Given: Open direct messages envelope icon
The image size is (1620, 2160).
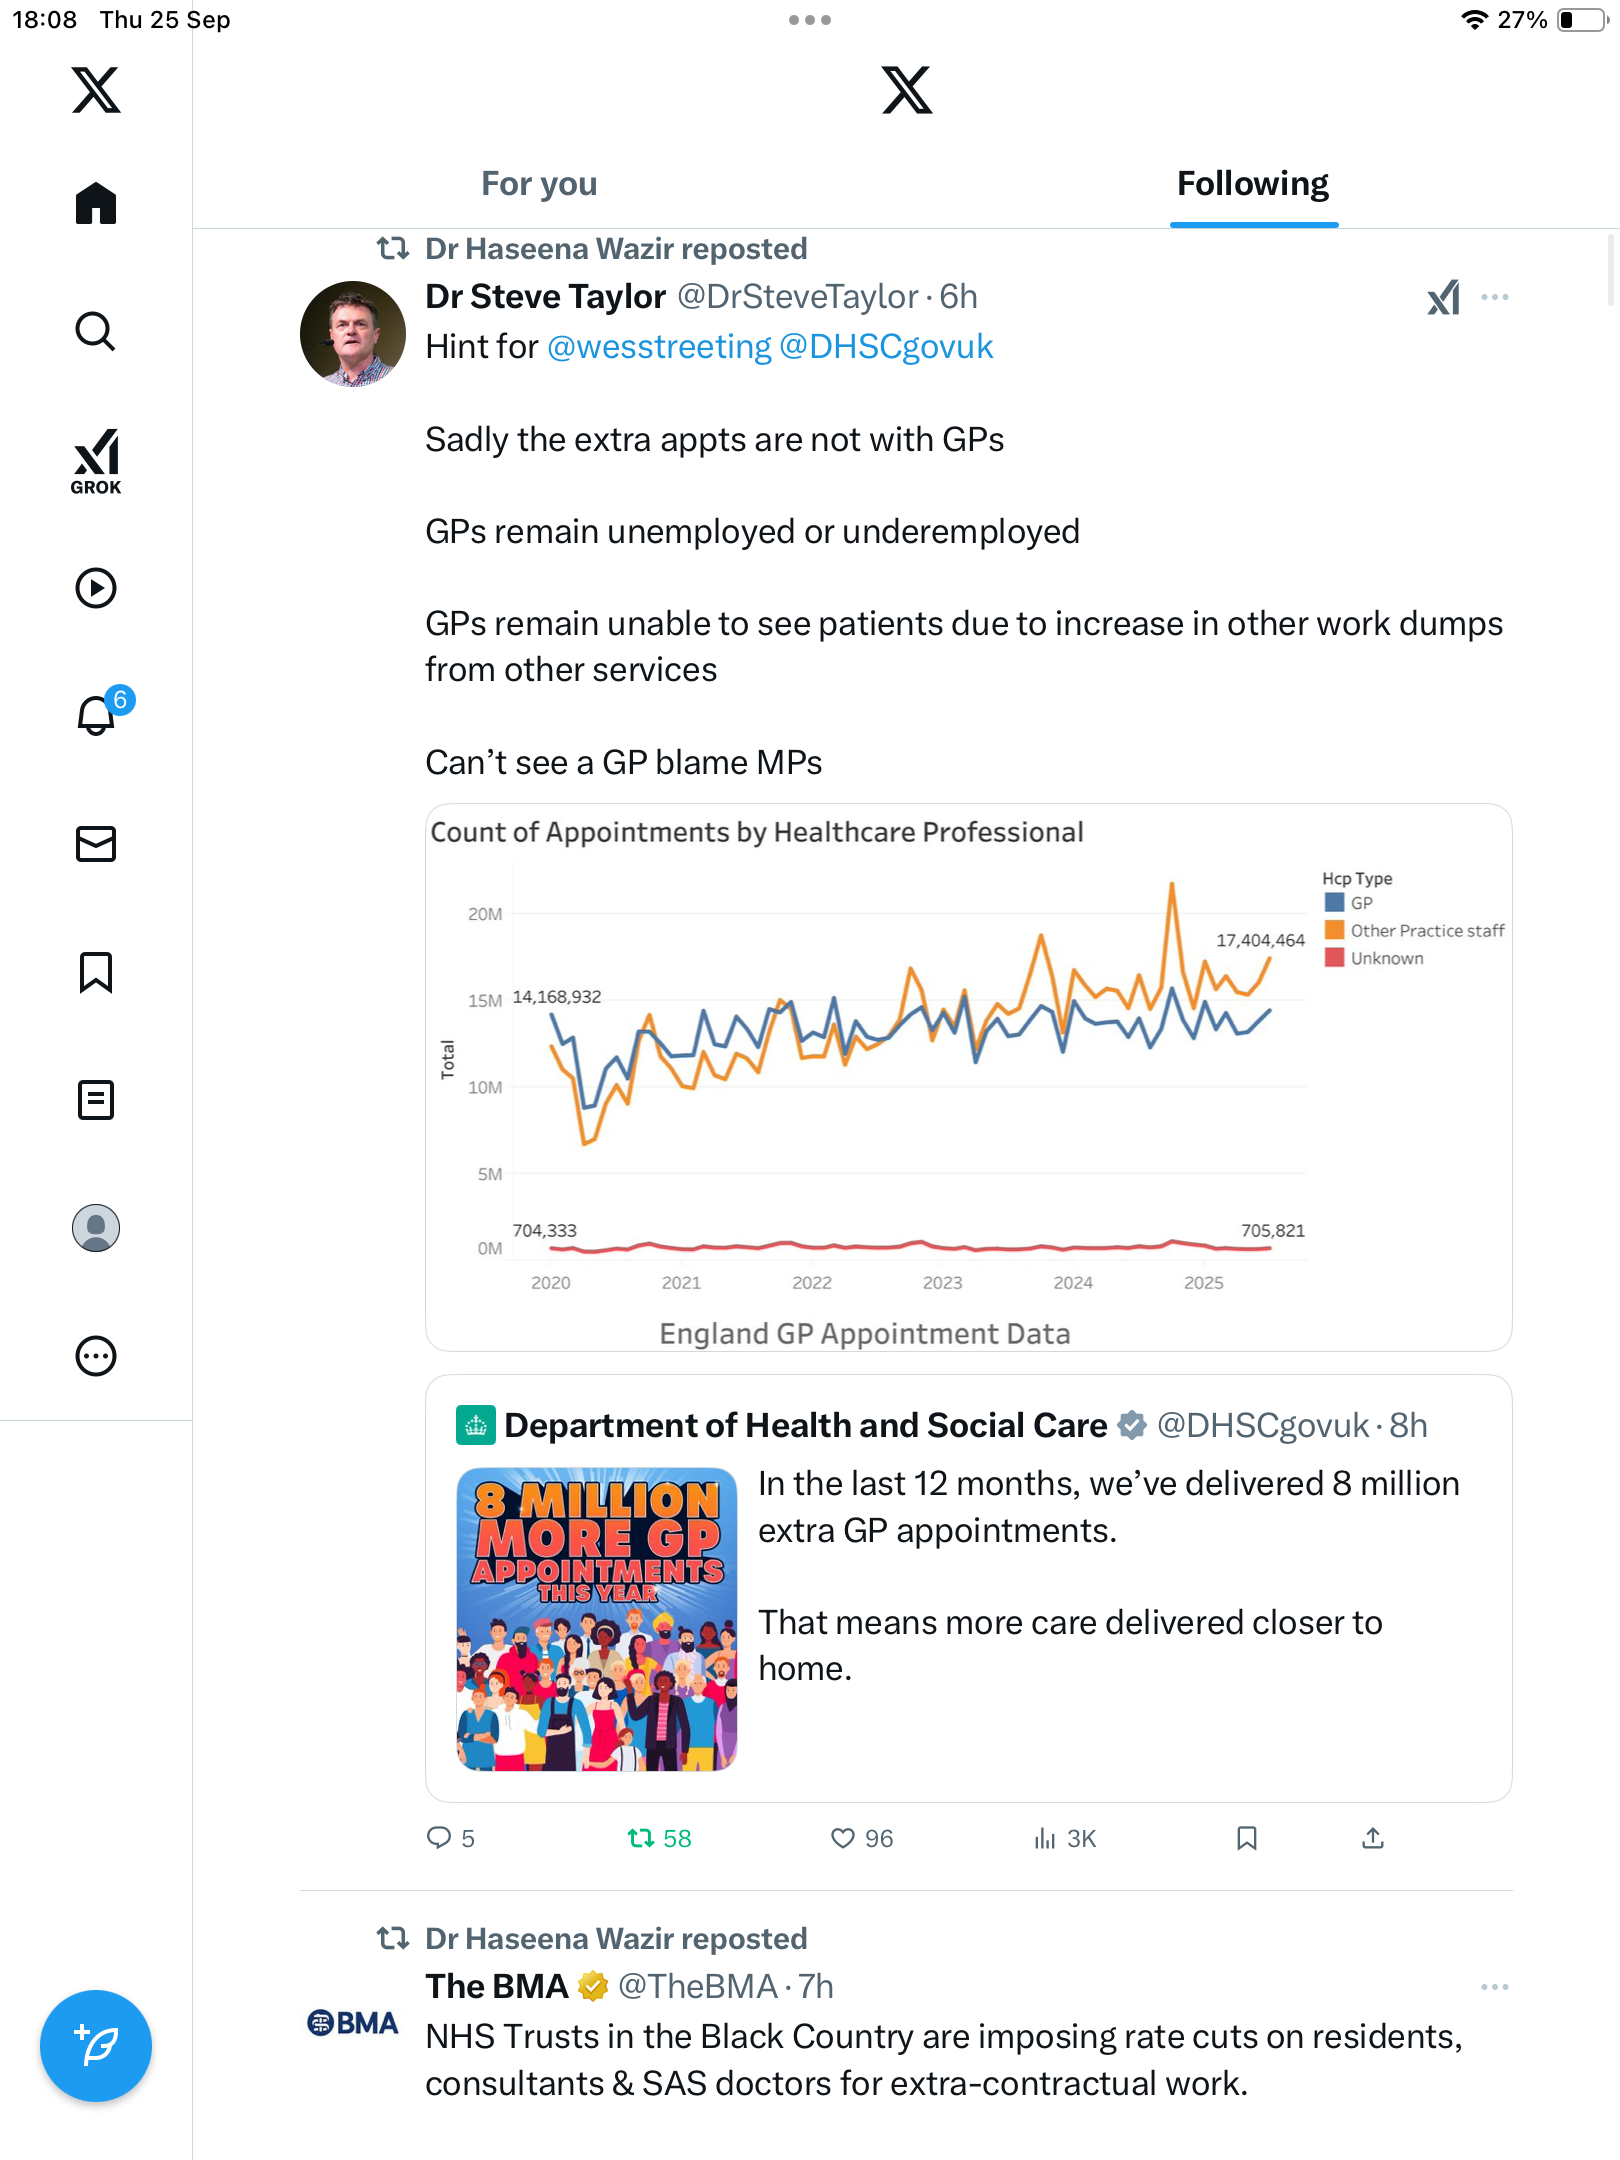Looking at the screenshot, I should (96, 844).
